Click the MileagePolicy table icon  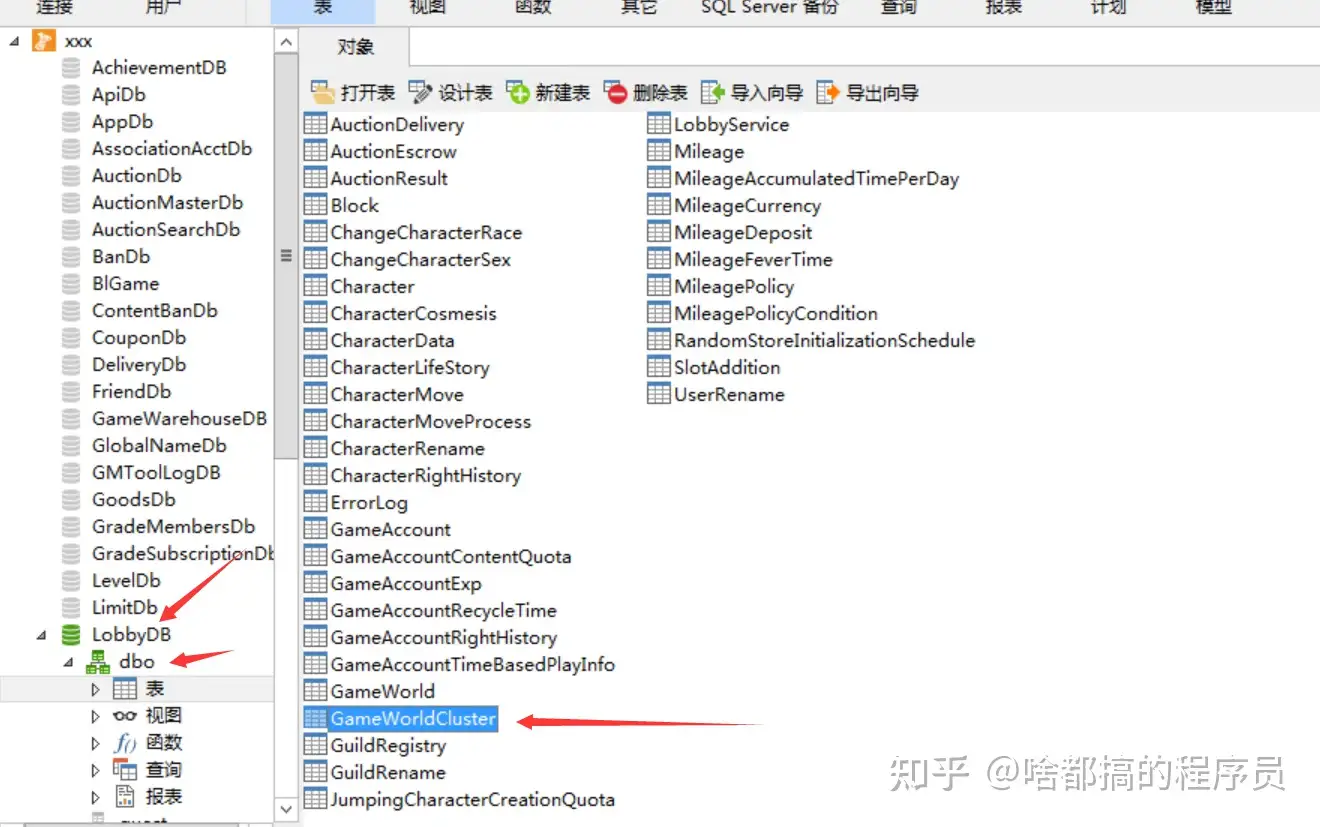click(659, 287)
